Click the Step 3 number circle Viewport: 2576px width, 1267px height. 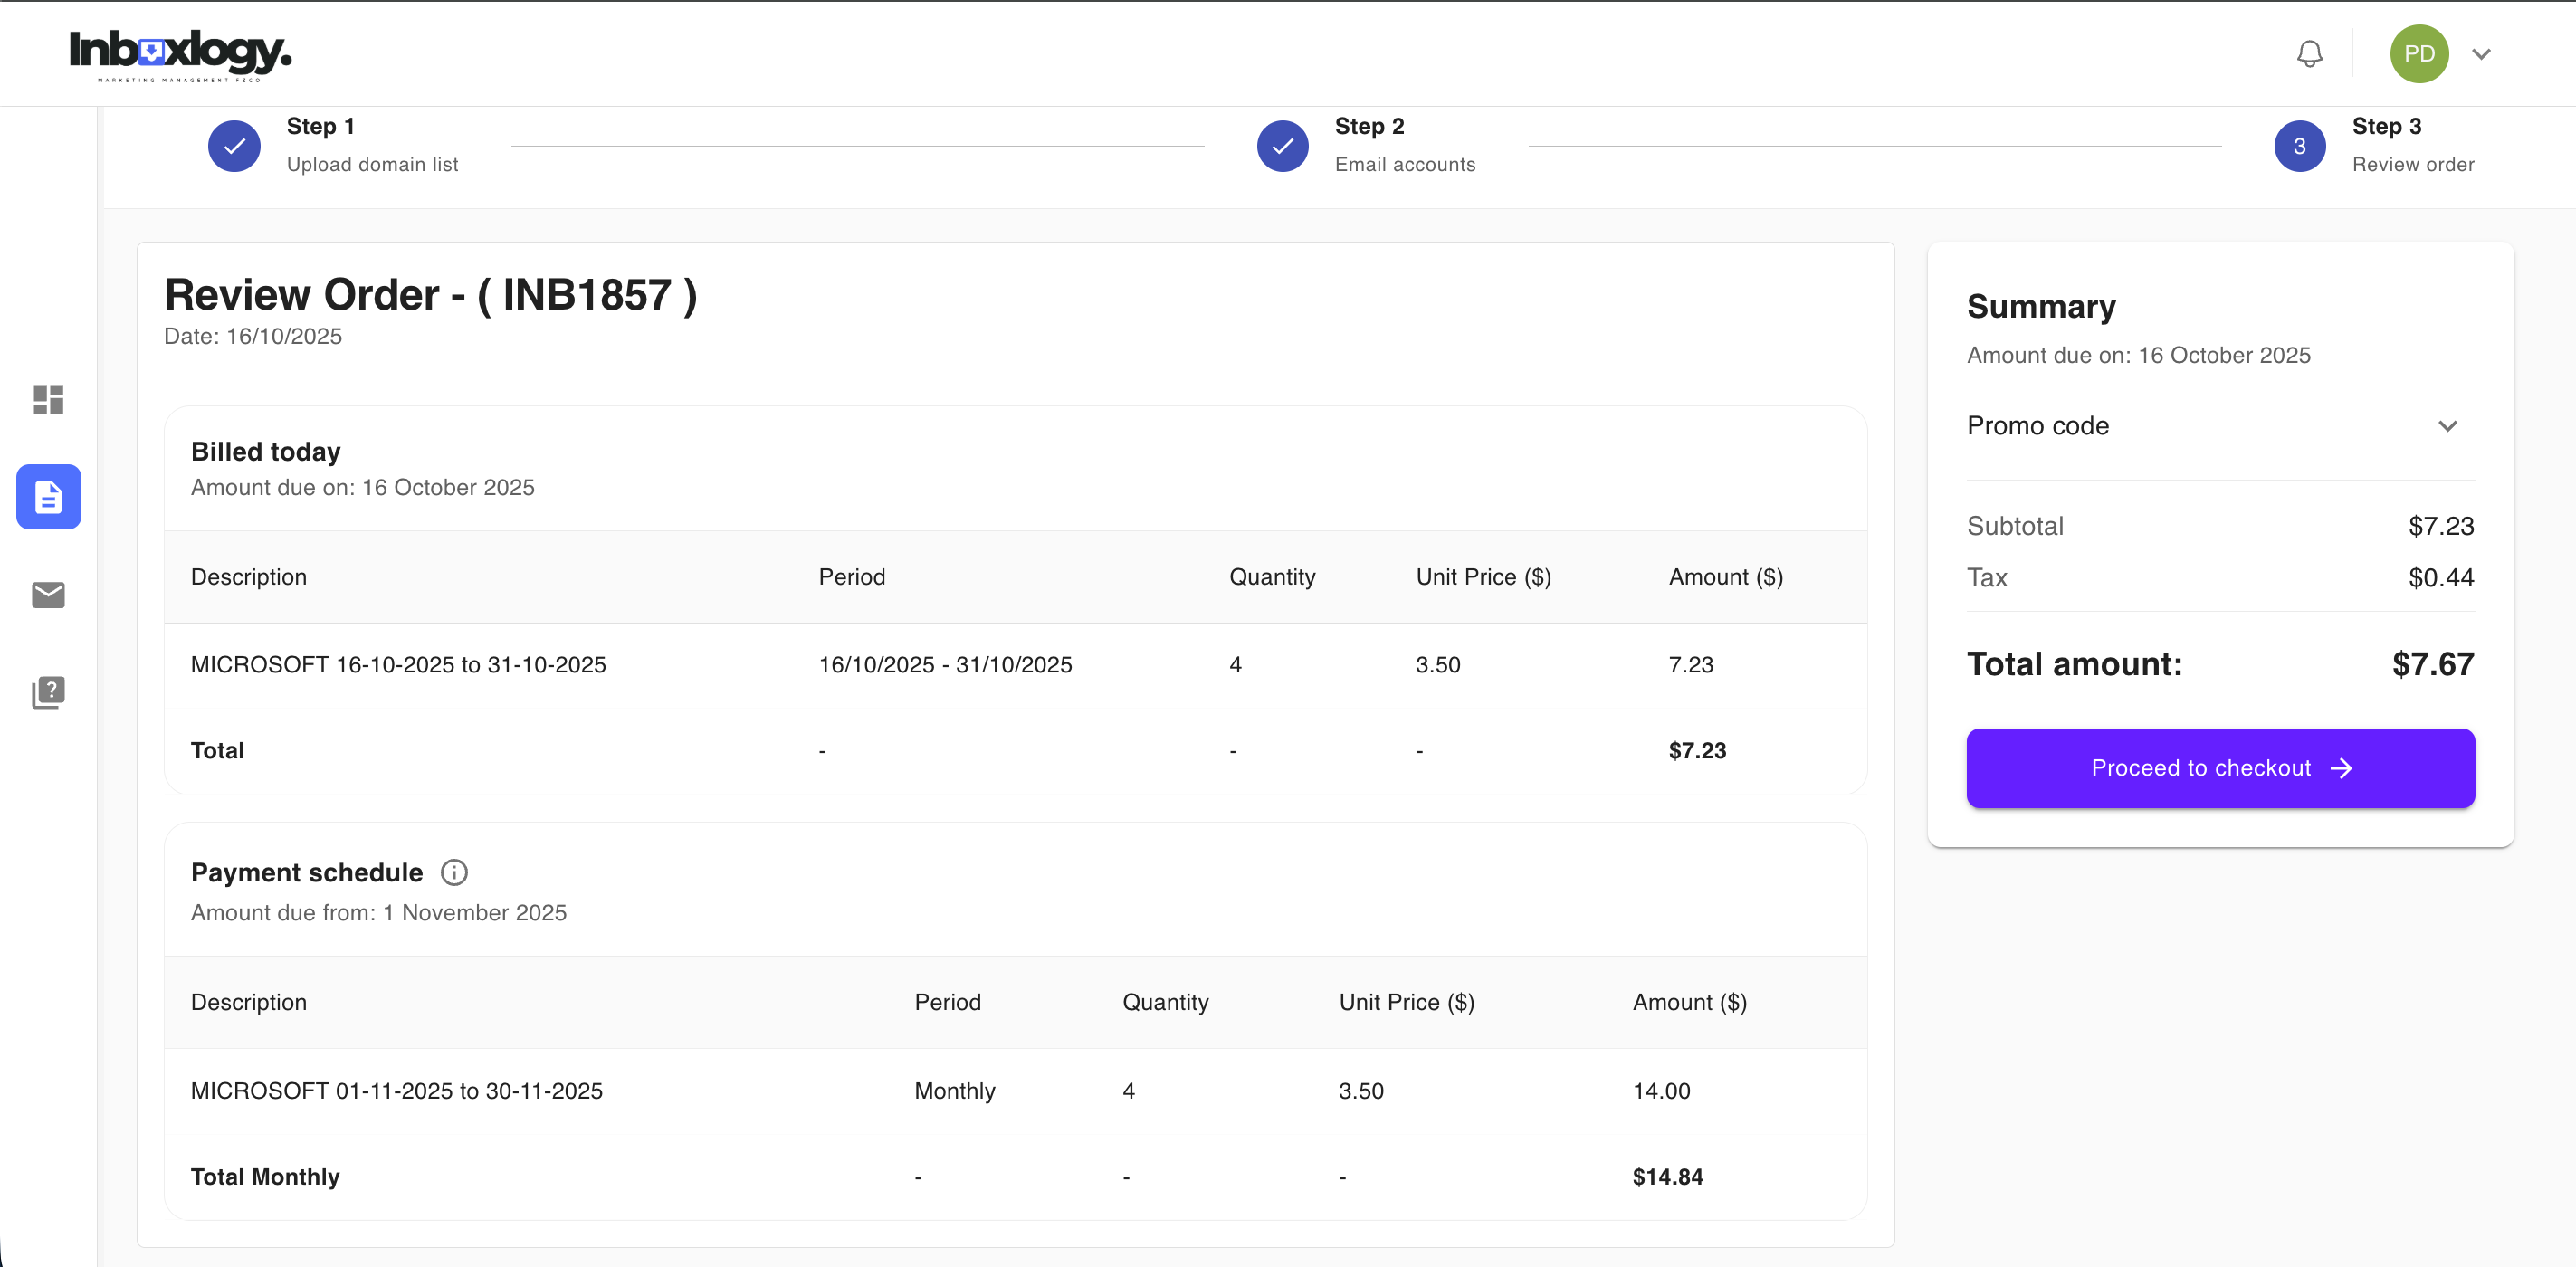pyautogui.click(x=2299, y=146)
